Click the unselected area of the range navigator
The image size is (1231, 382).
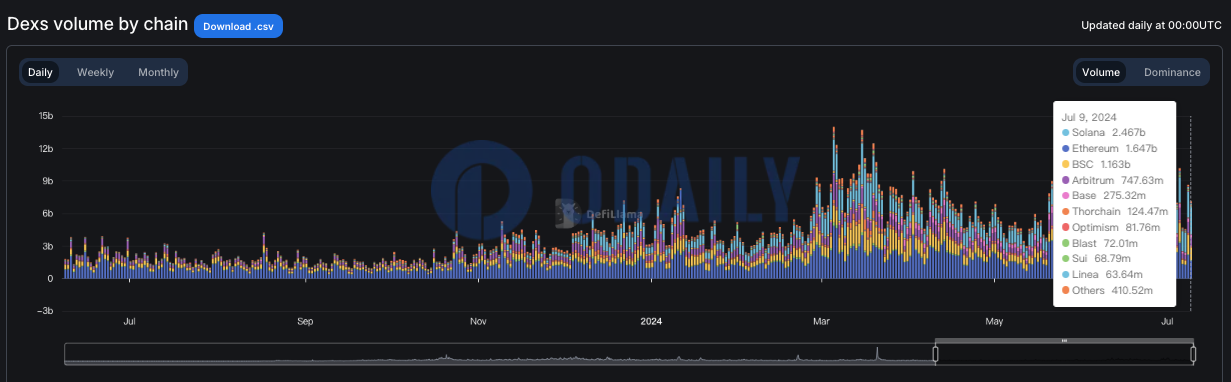499,354
